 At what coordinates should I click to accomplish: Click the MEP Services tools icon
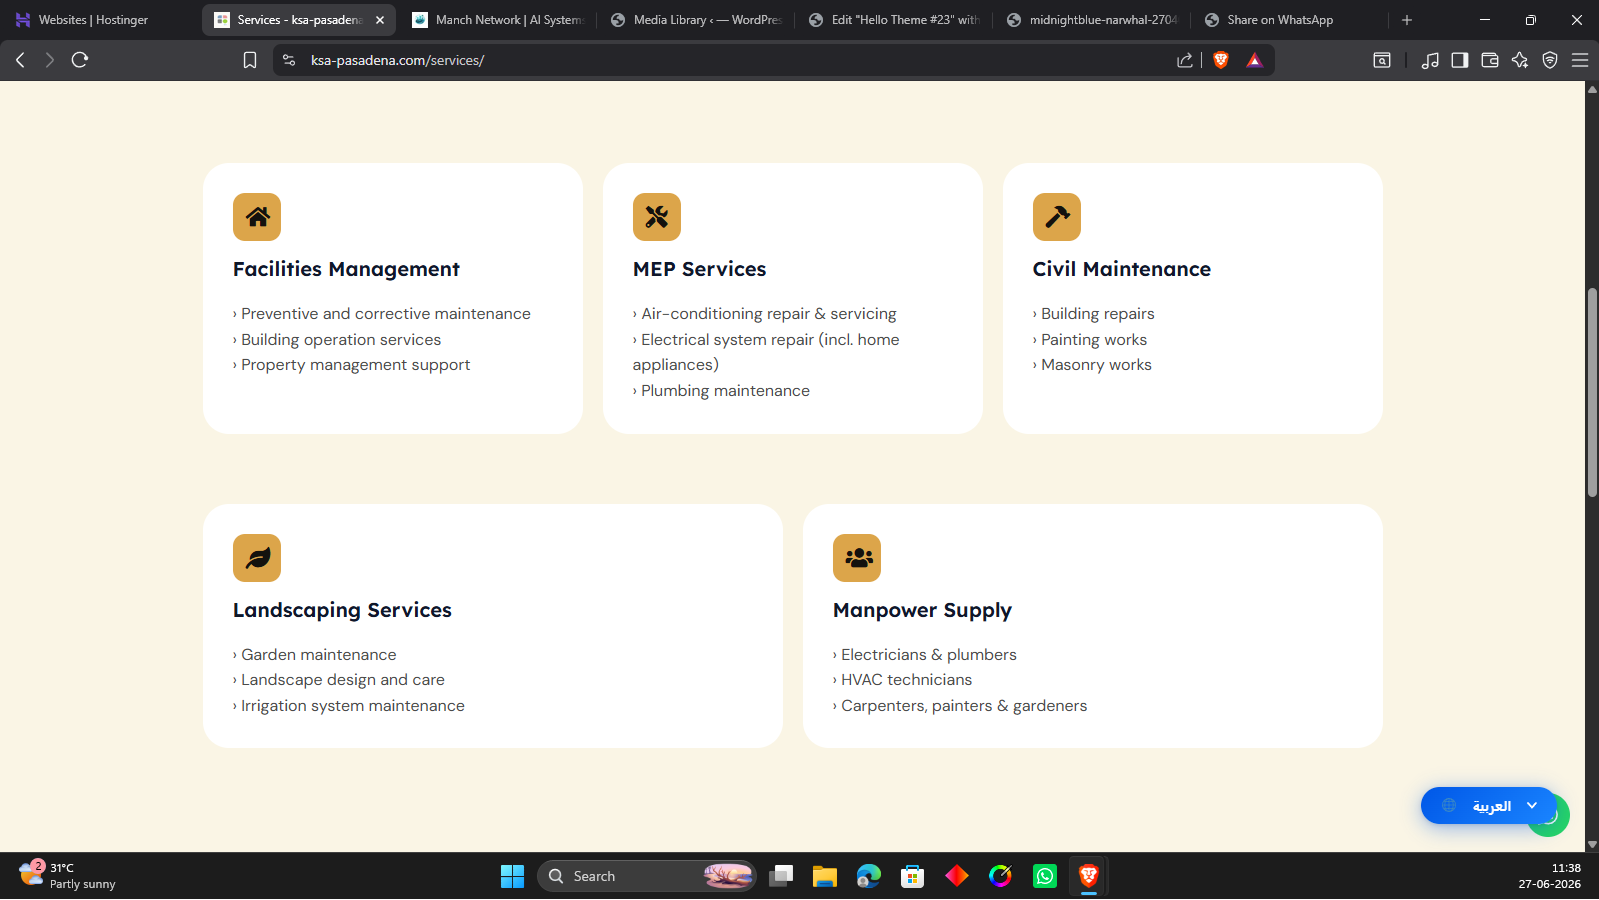657,217
